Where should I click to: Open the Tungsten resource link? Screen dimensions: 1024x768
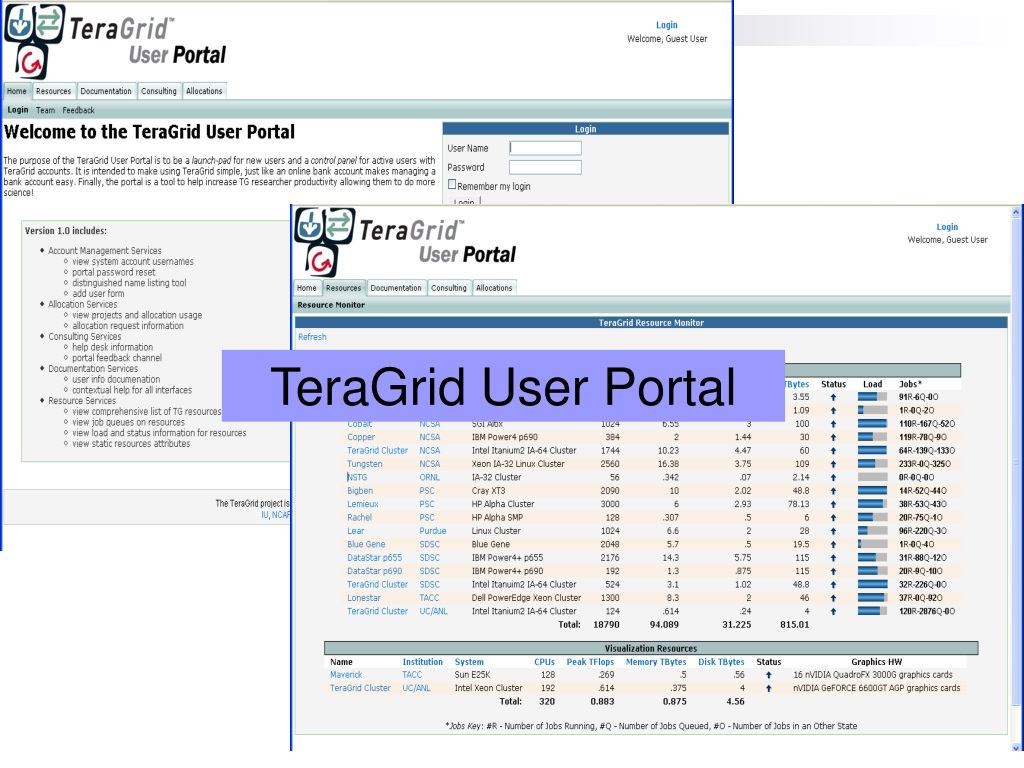364,464
